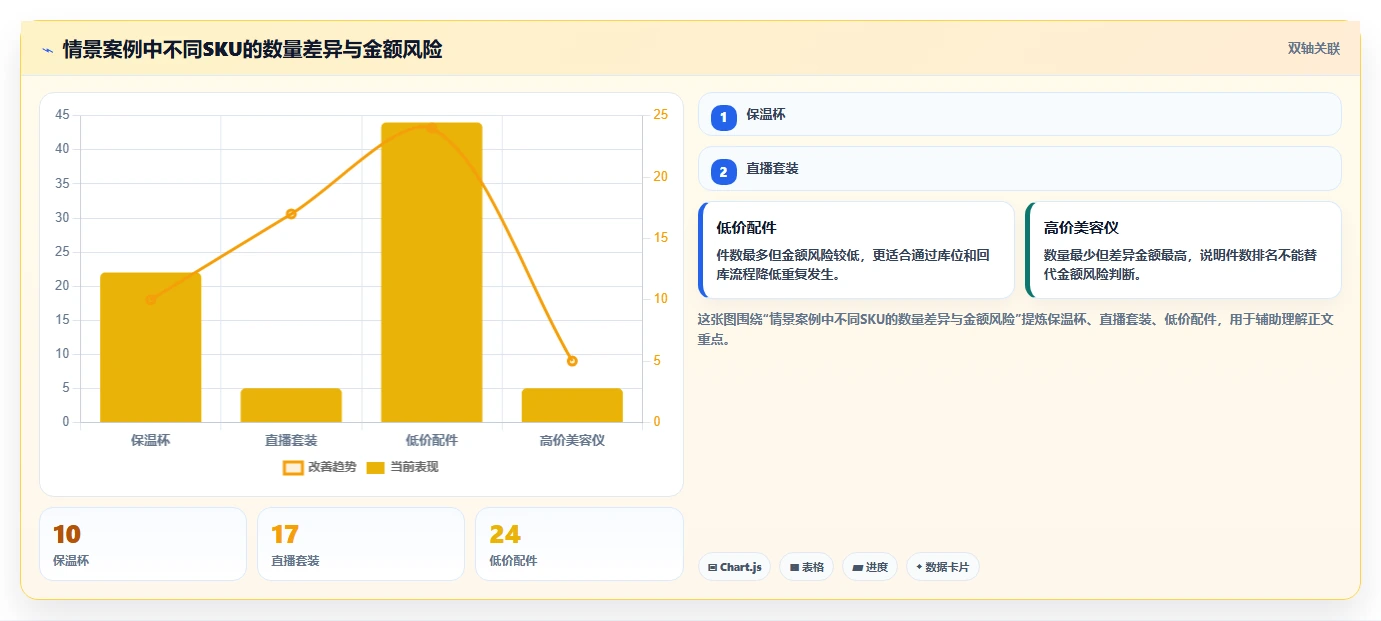Click the lightning icon beside the title
The height and width of the screenshot is (621, 1381).
point(47,50)
